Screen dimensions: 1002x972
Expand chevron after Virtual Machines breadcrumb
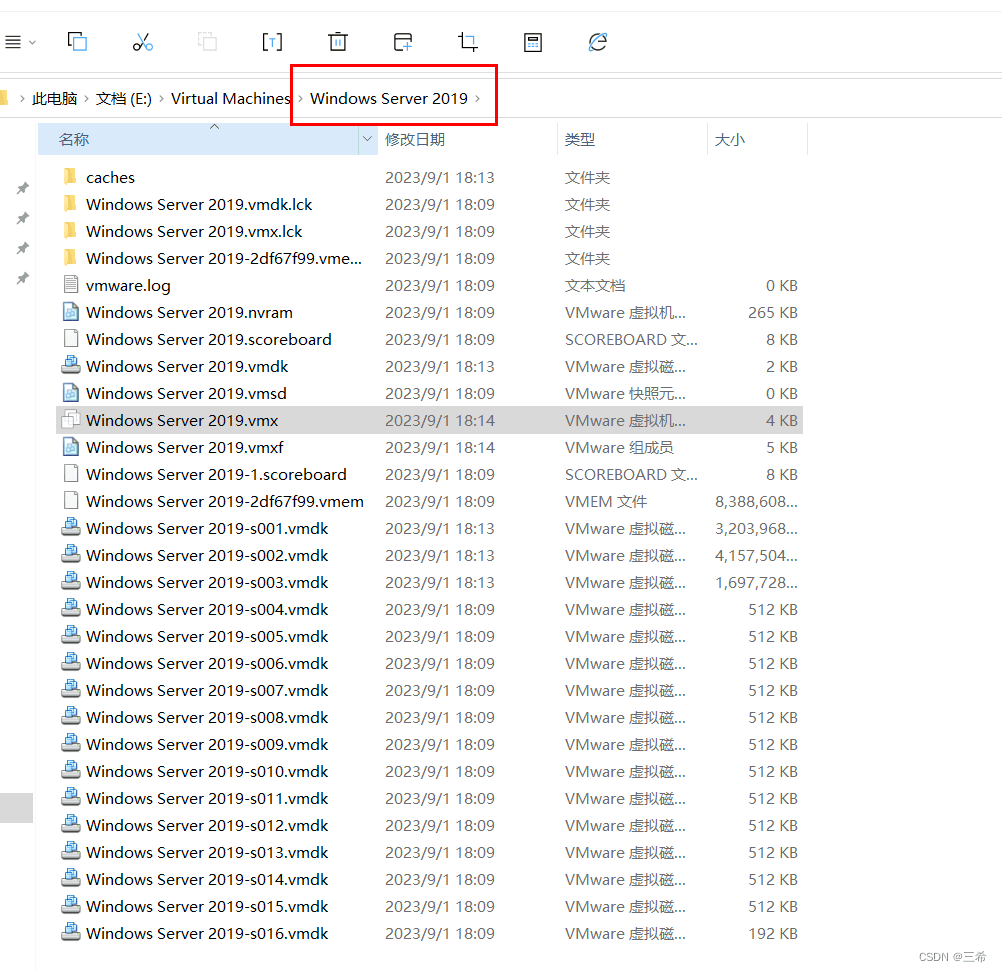(x=300, y=98)
